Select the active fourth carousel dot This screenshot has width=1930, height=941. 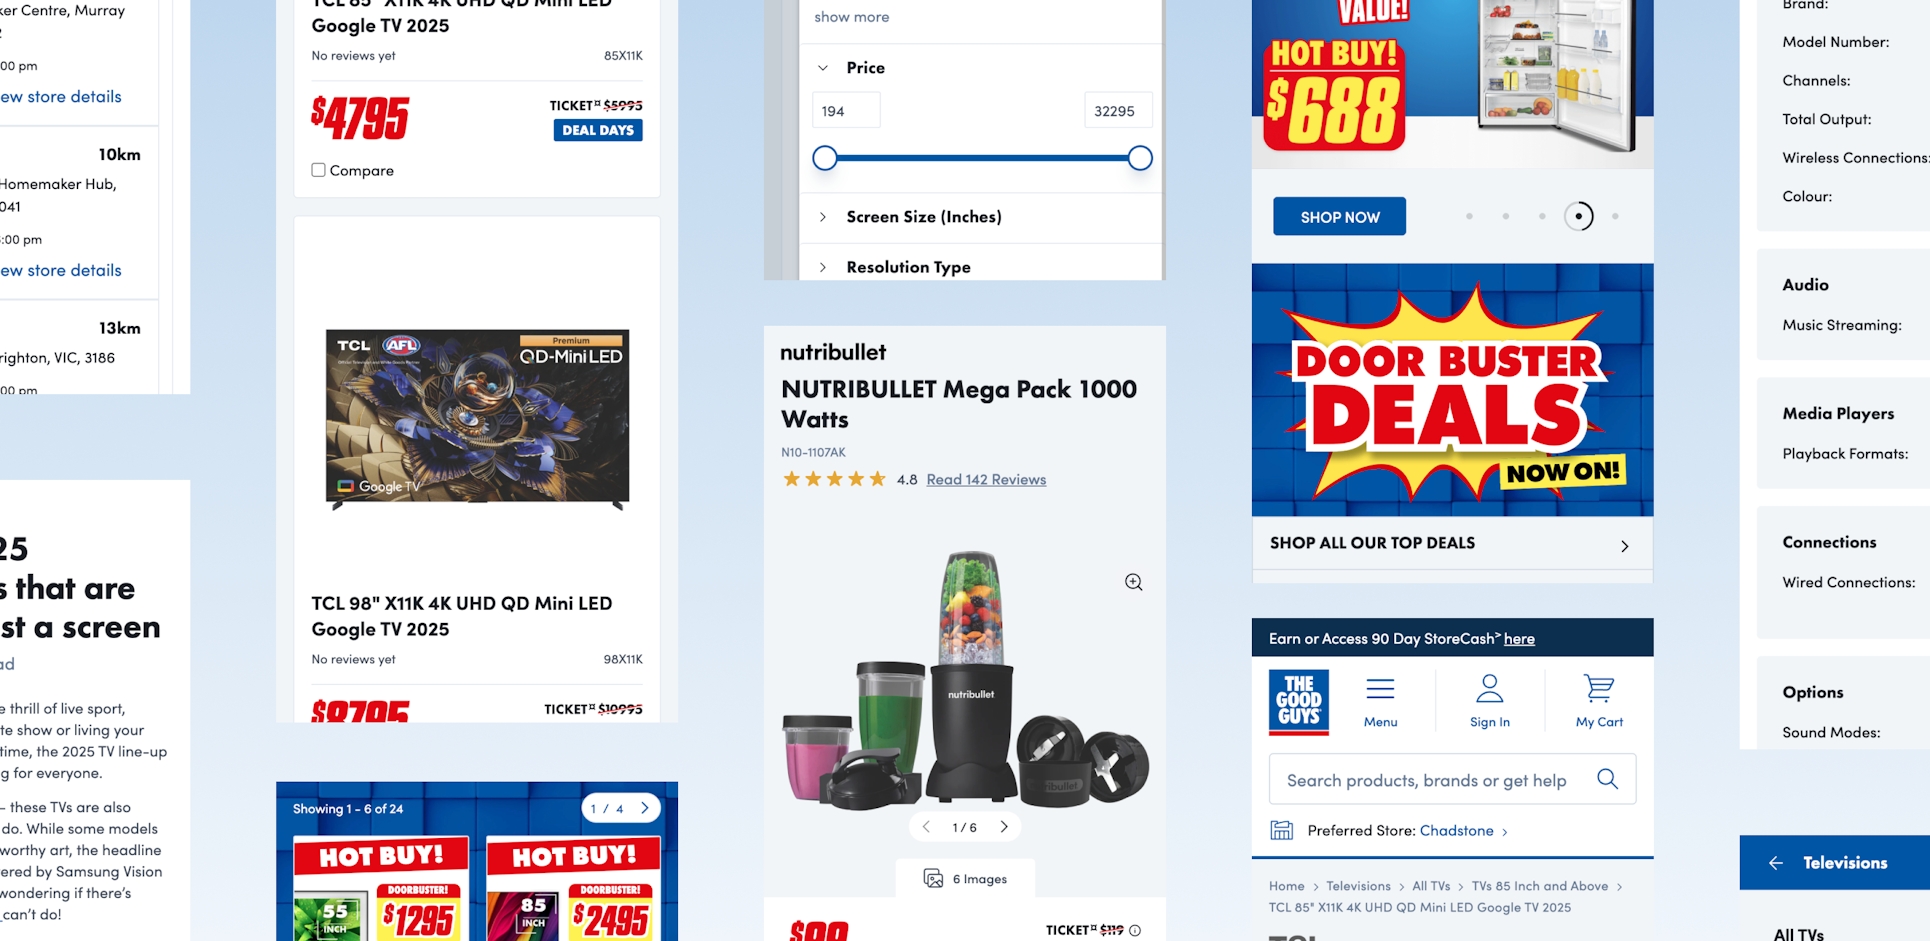1578,216
